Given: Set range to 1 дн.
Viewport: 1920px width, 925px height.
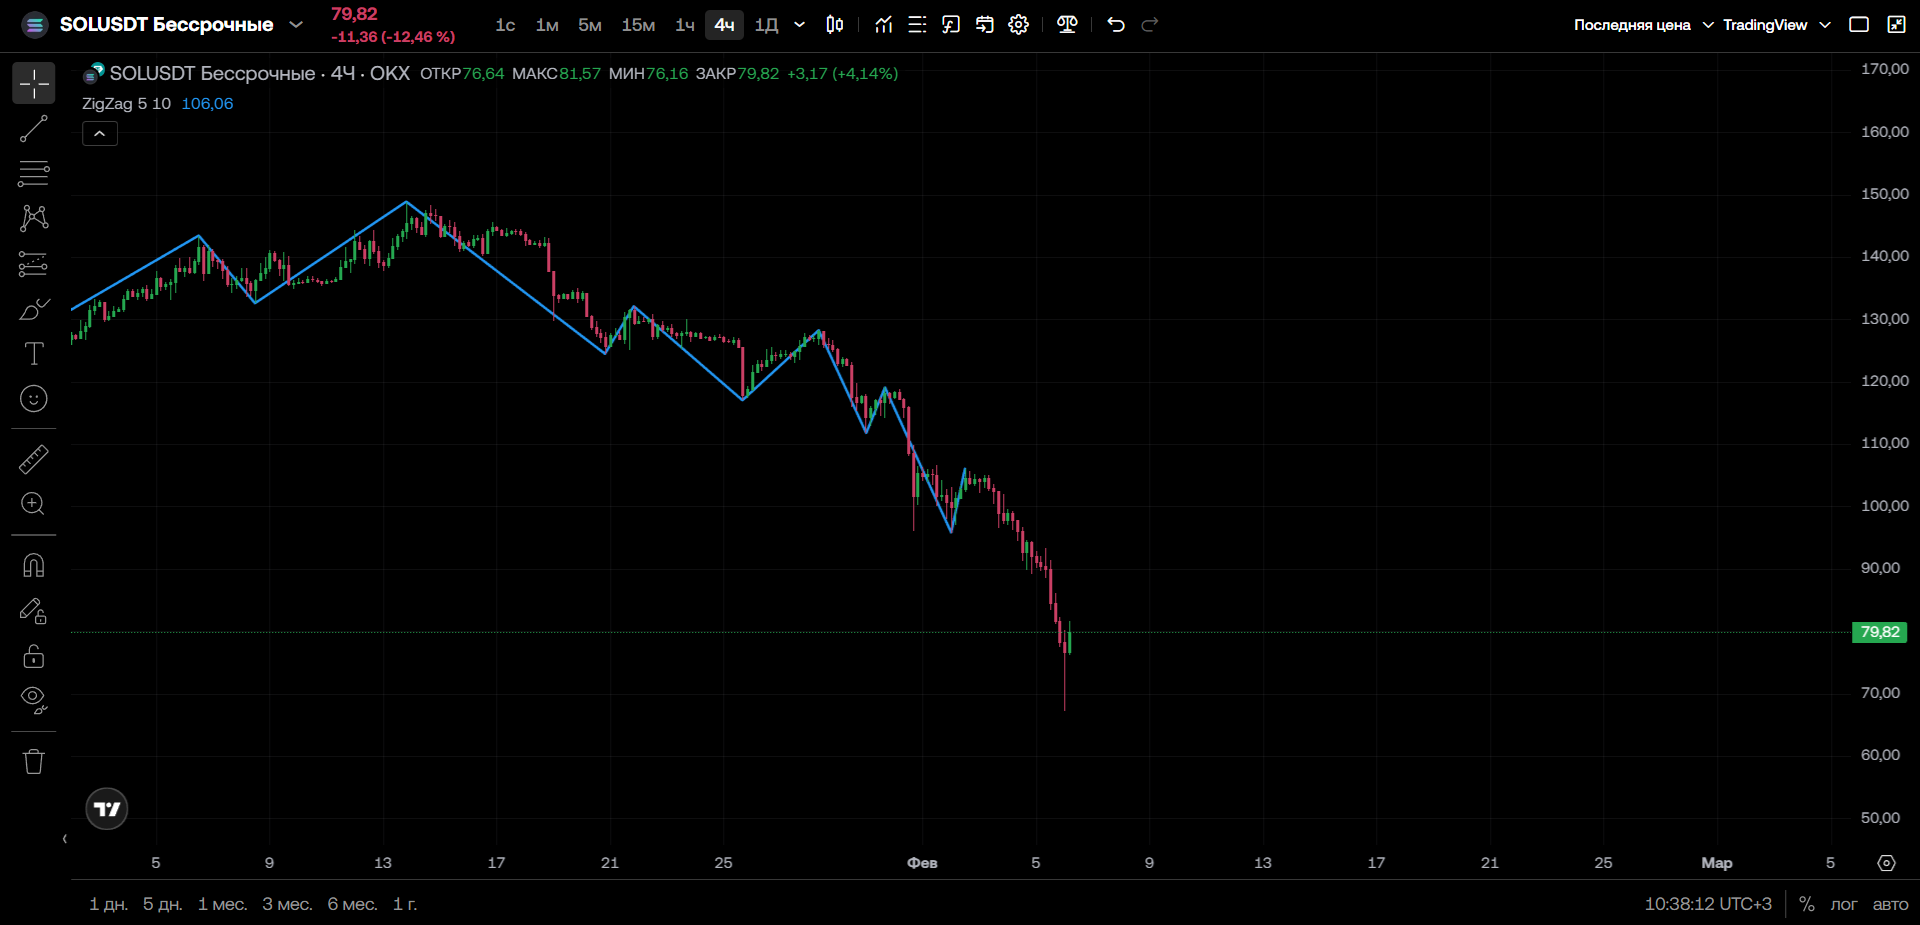Looking at the screenshot, I should tap(108, 904).
